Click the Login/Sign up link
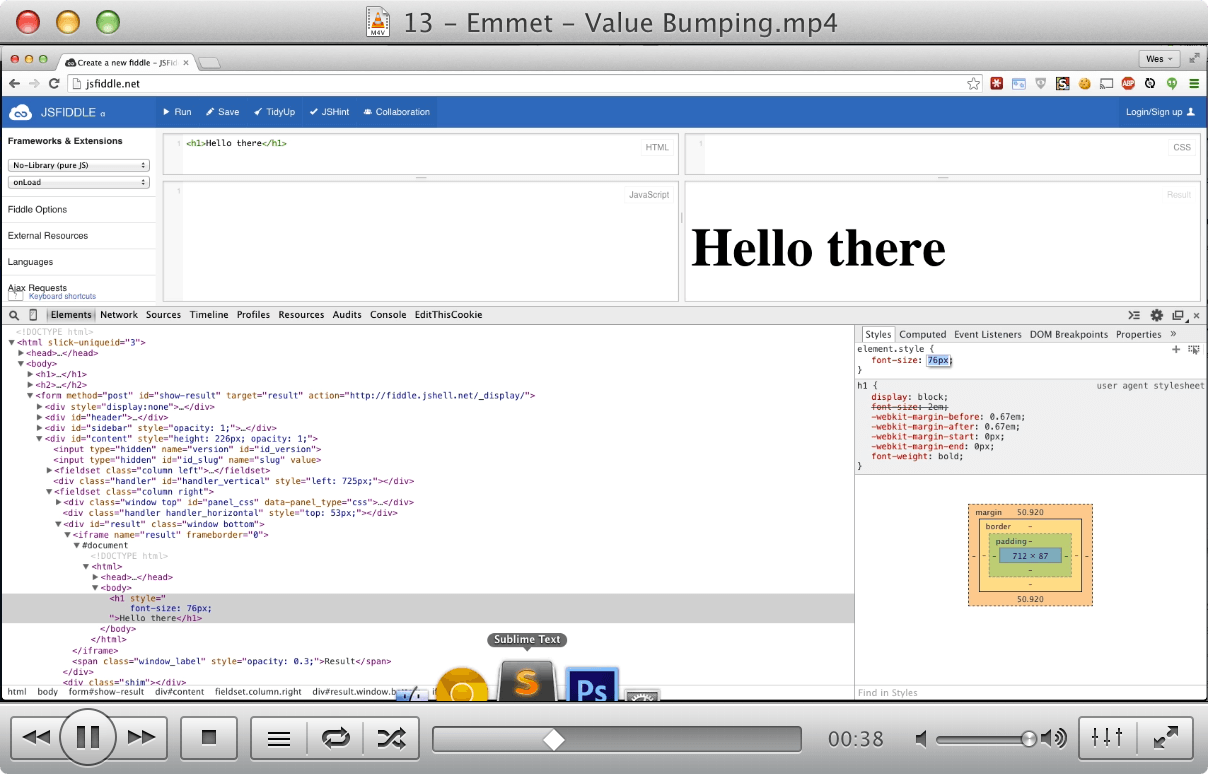The image size is (1208, 774). 1155,112
